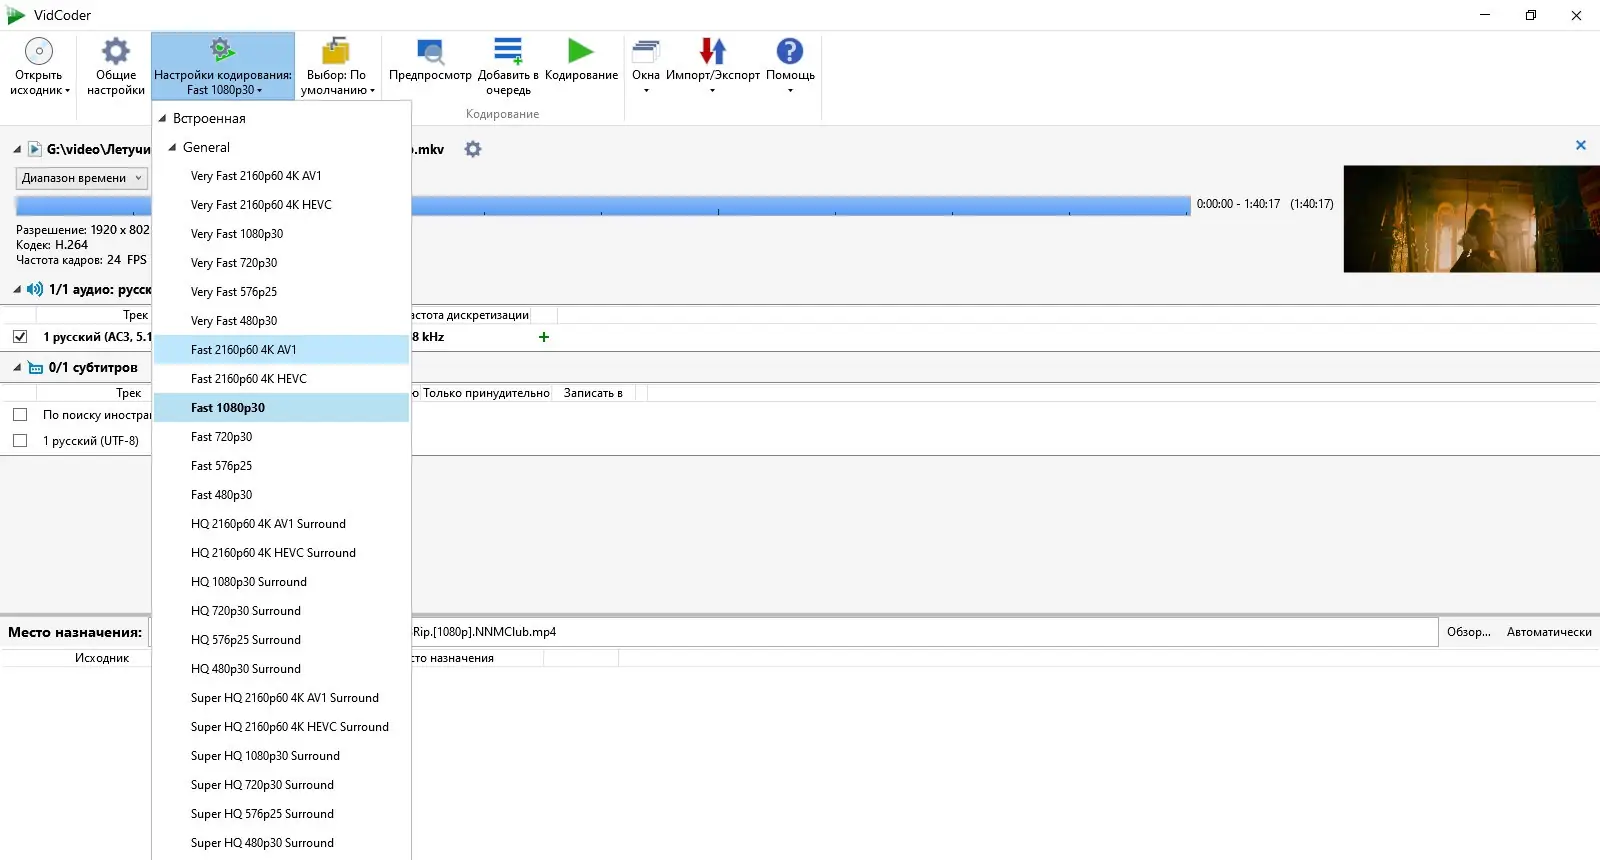Click the blue time range slider bar

800,205
